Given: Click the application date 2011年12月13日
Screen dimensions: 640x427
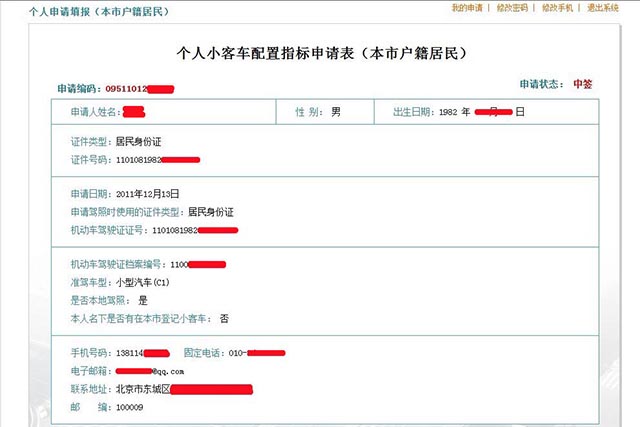Looking at the screenshot, I should (149, 192).
